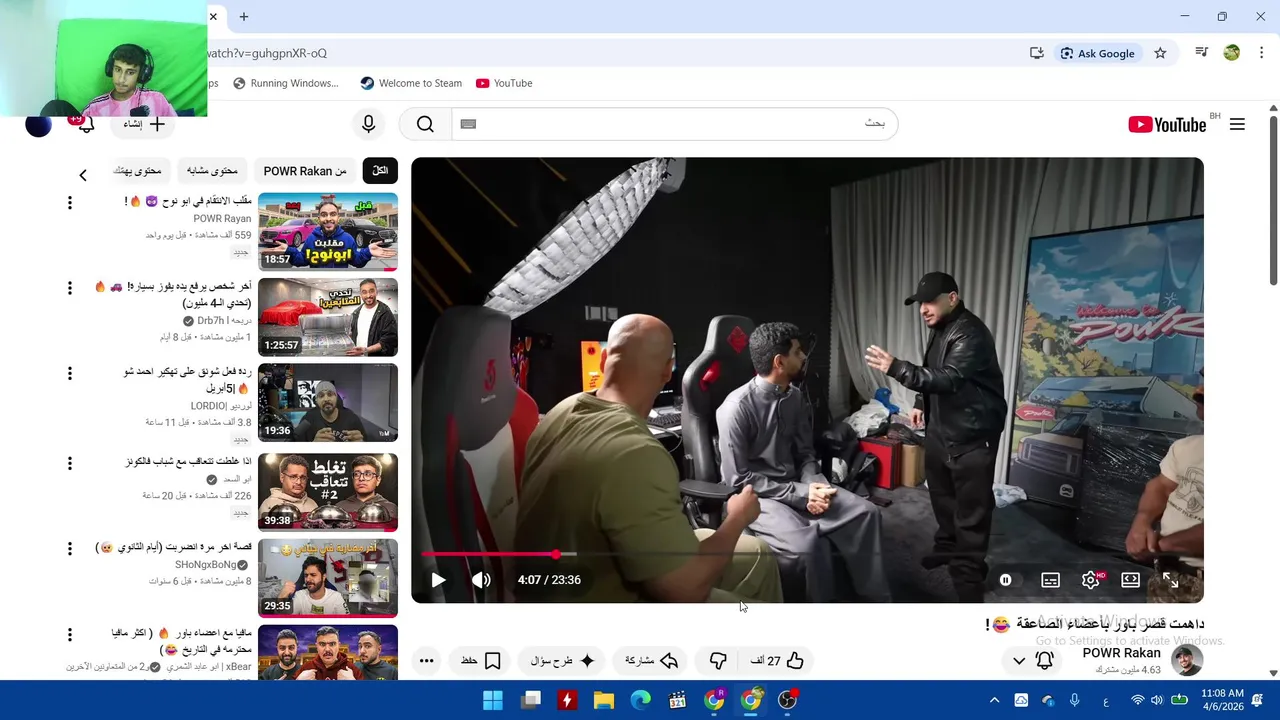Open the 1:25:57 car challenge video thumbnail
This screenshot has width=1280, height=720.
[328, 317]
